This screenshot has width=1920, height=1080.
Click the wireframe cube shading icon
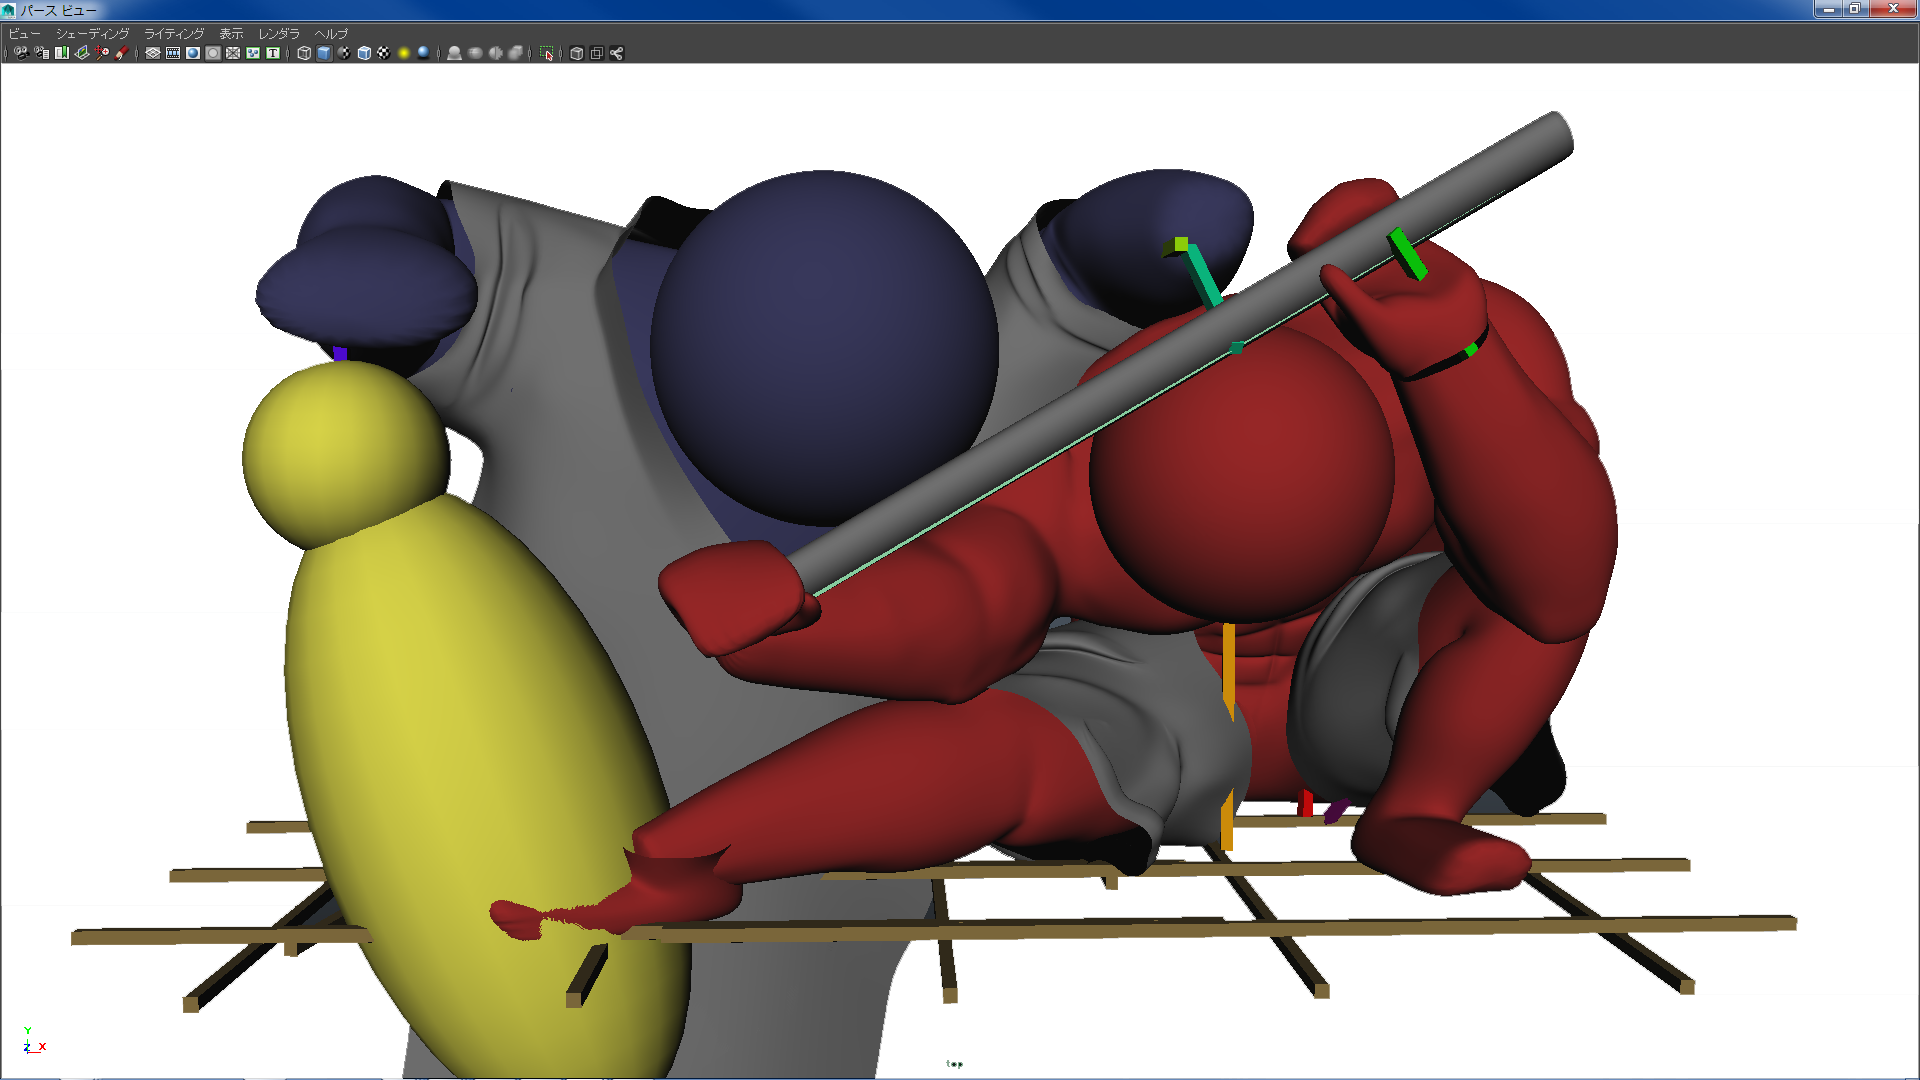(x=304, y=53)
